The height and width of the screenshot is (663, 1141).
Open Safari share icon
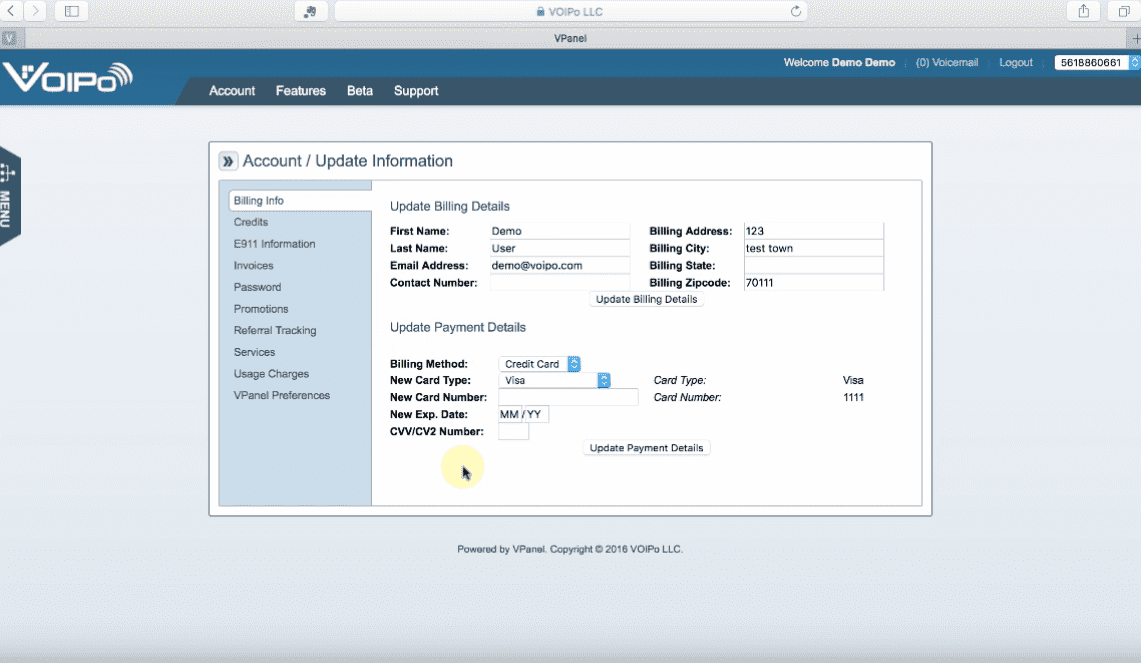click(x=1083, y=11)
